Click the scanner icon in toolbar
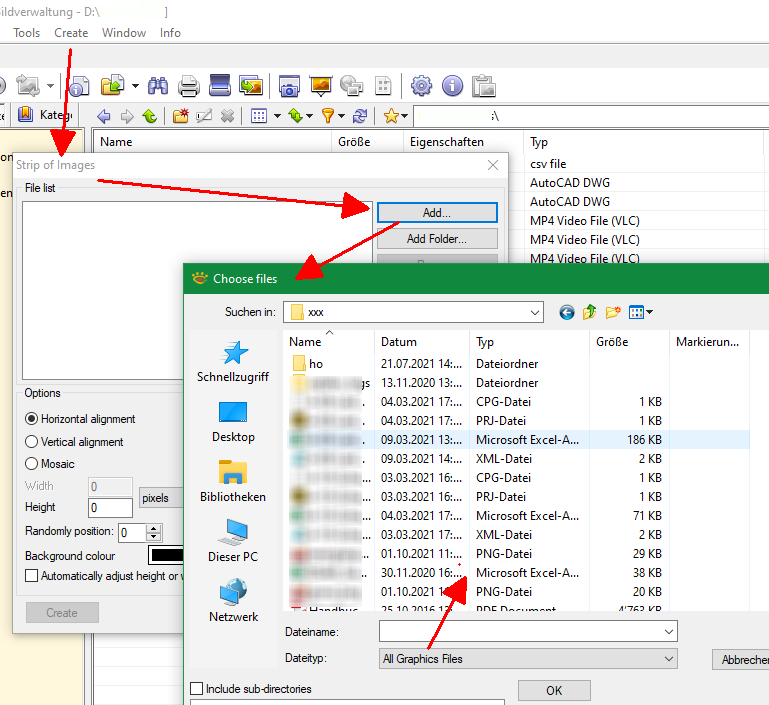Image resolution: width=769 pixels, height=705 pixels. coord(220,86)
